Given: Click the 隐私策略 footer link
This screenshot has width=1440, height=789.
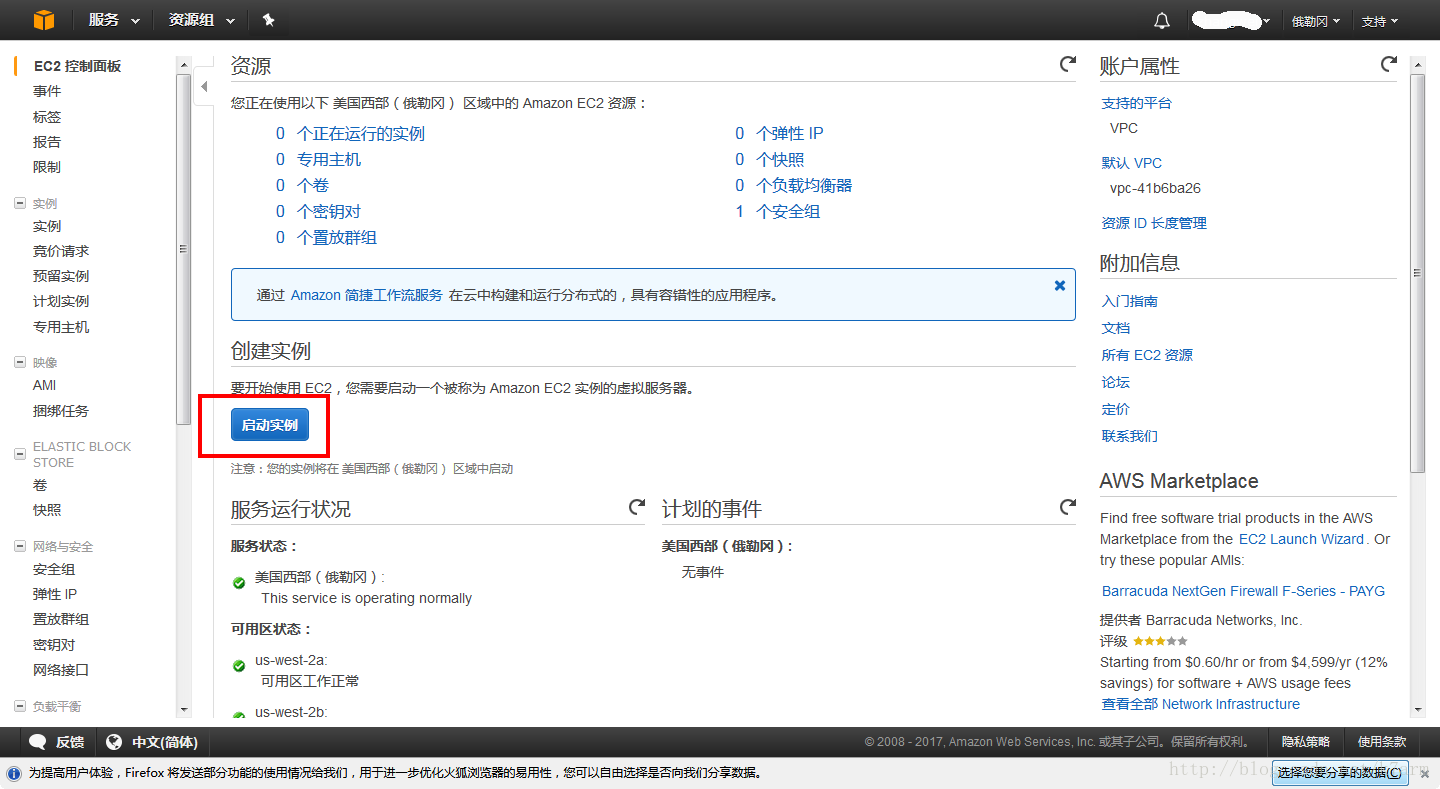Looking at the screenshot, I should 1306,742.
